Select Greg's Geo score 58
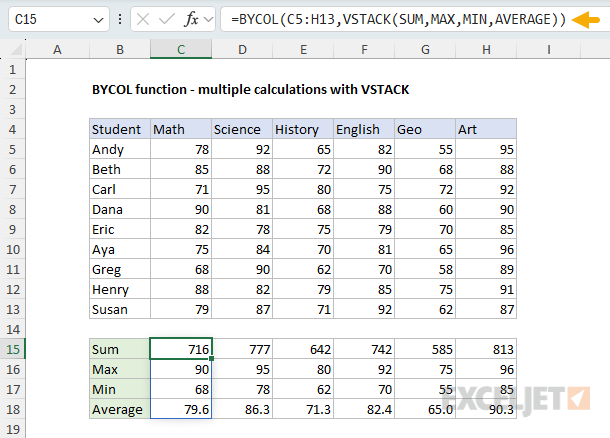Screen dimensions: 610x438 [x=425, y=269]
